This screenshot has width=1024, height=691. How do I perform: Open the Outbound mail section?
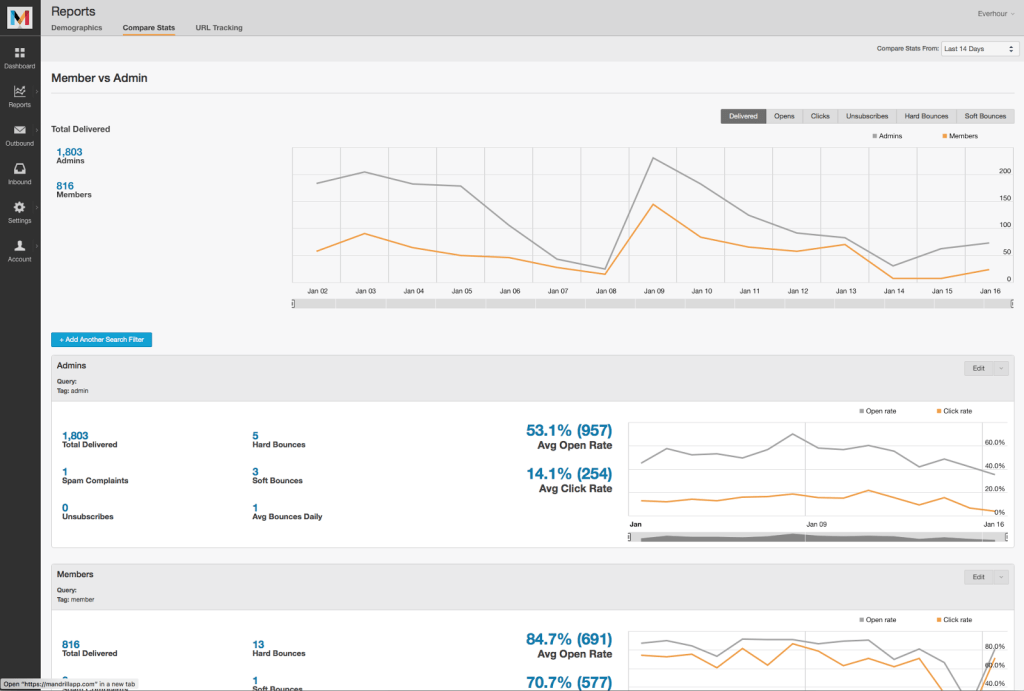tap(19, 135)
